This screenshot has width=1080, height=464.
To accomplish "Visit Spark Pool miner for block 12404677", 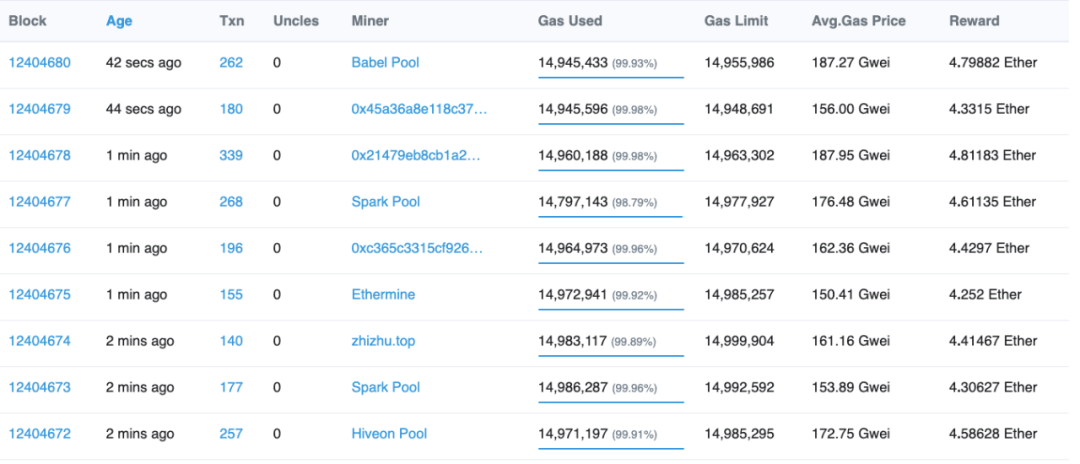I will coord(386,202).
